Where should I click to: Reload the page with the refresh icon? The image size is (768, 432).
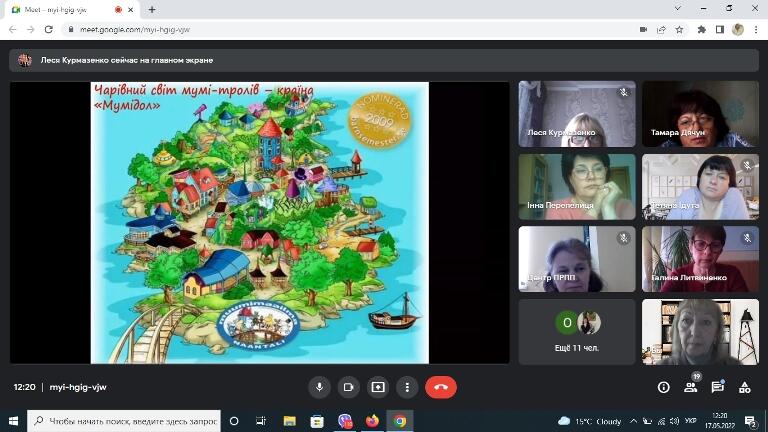click(48, 29)
